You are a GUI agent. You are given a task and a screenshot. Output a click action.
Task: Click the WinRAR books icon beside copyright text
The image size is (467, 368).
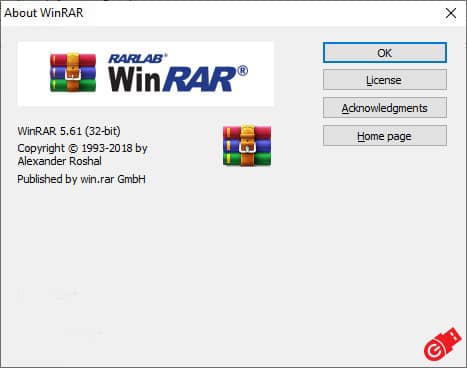coord(247,145)
